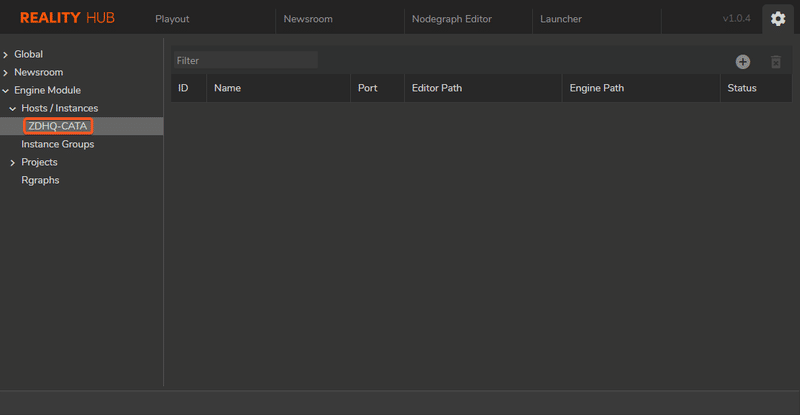Expand the Newsroom chevron in the sidebar
800x415 pixels.
click(x=6, y=72)
